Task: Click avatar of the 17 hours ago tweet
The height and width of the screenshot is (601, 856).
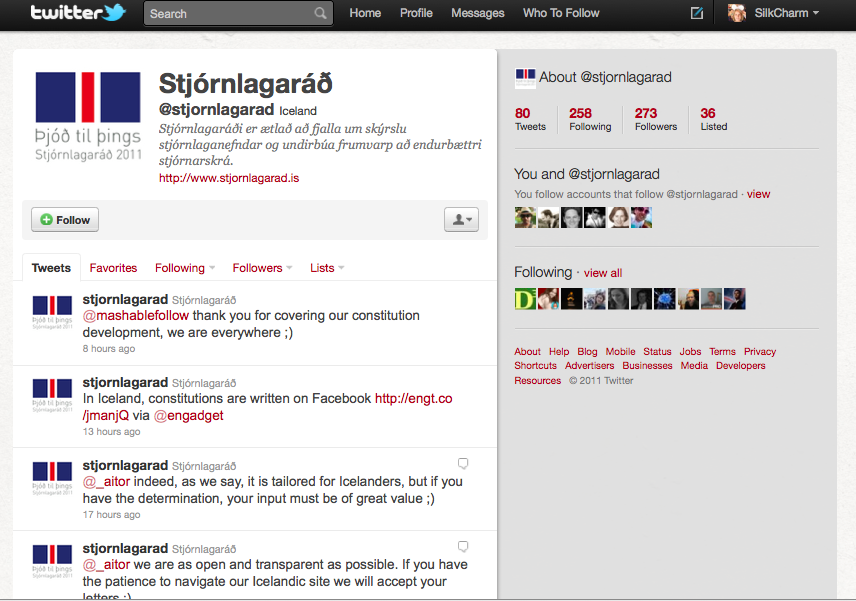Action: tap(52, 478)
